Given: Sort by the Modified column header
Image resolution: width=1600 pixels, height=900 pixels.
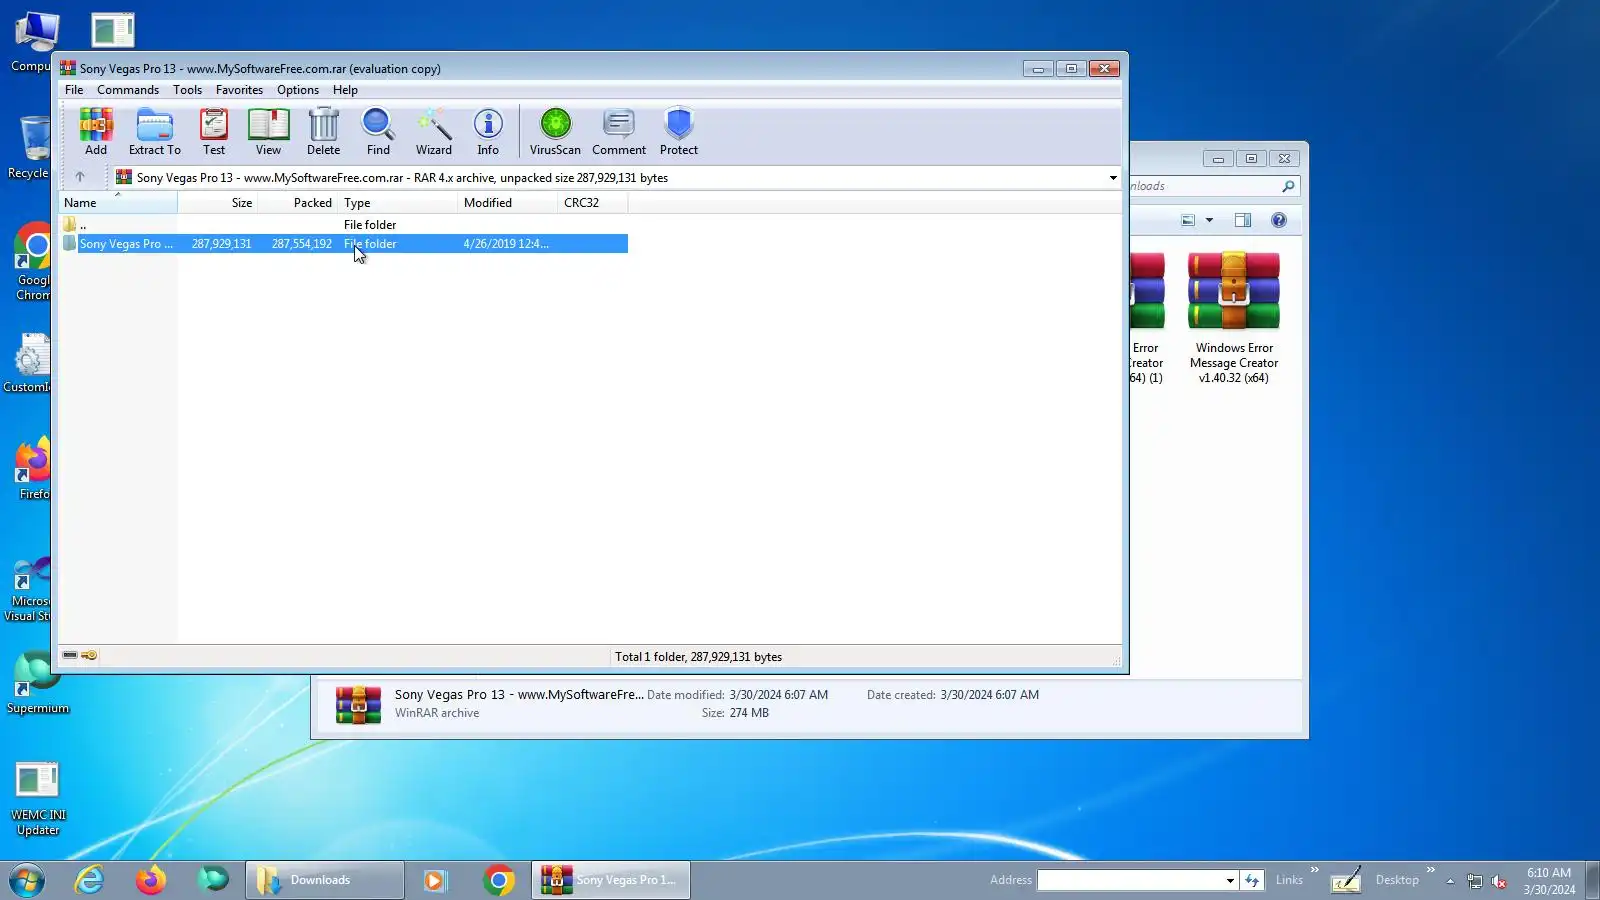Looking at the screenshot, I should tap(508, 203).
